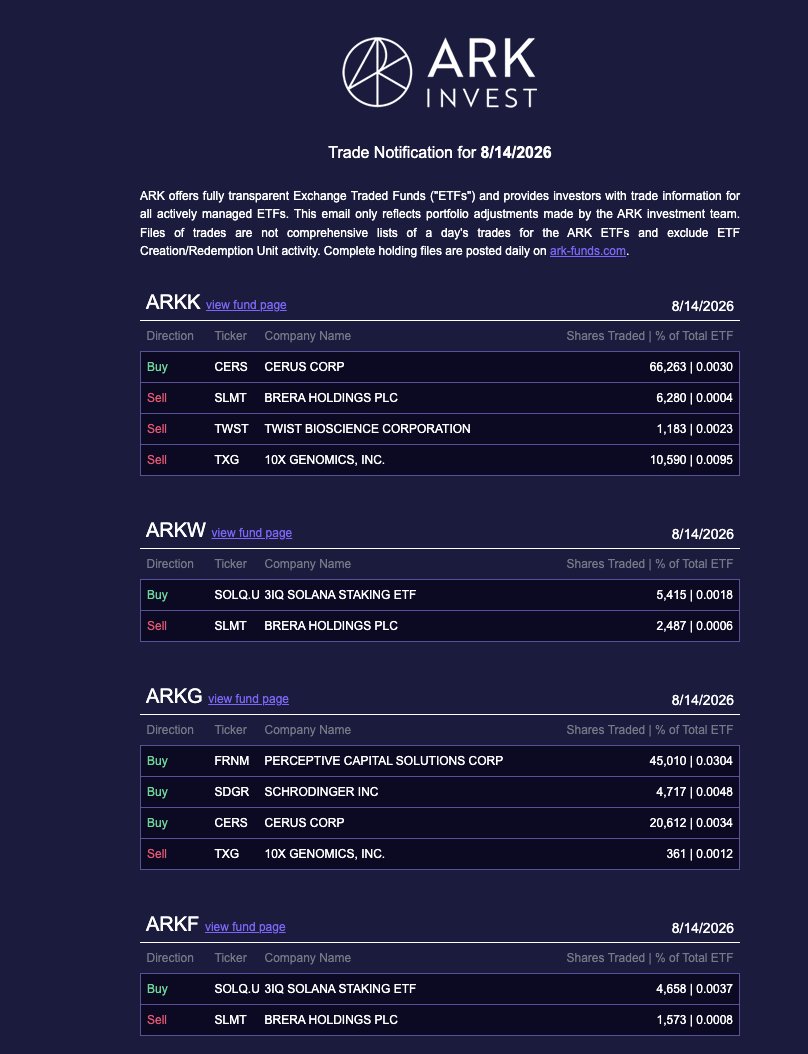Open ARKK view fund page link
Screen dimensions: 808x1054
[x=246, y=305]
